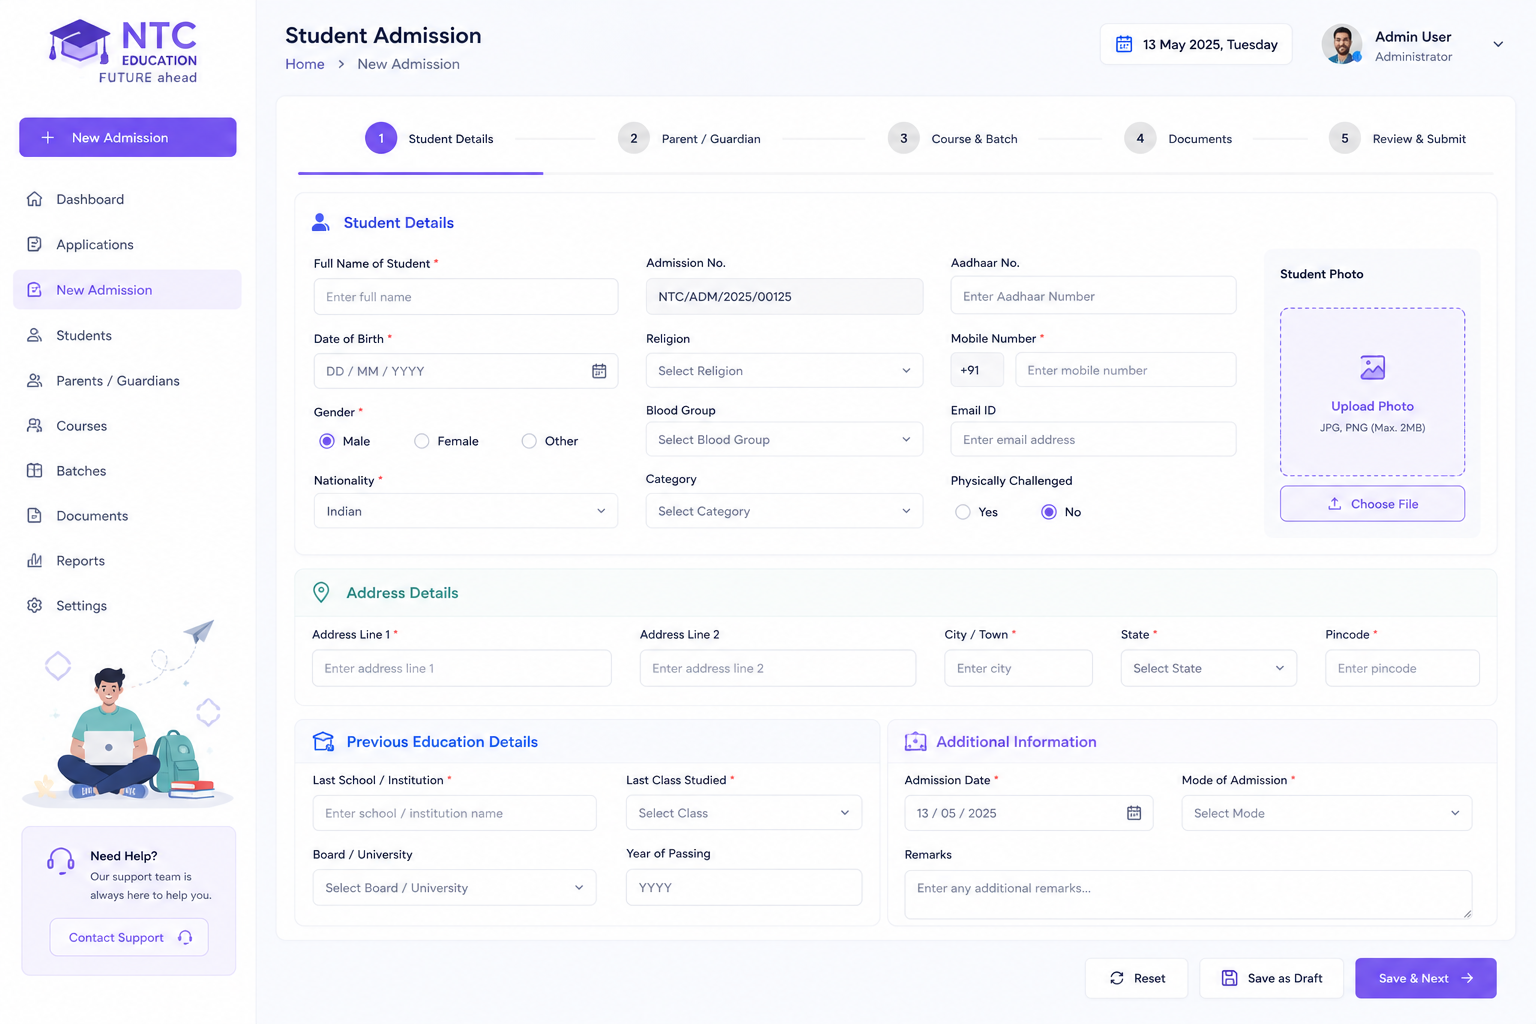Go to step 5 Review & Submit tab
The image size is (1536, 1024).
(x=1397, y=138)
